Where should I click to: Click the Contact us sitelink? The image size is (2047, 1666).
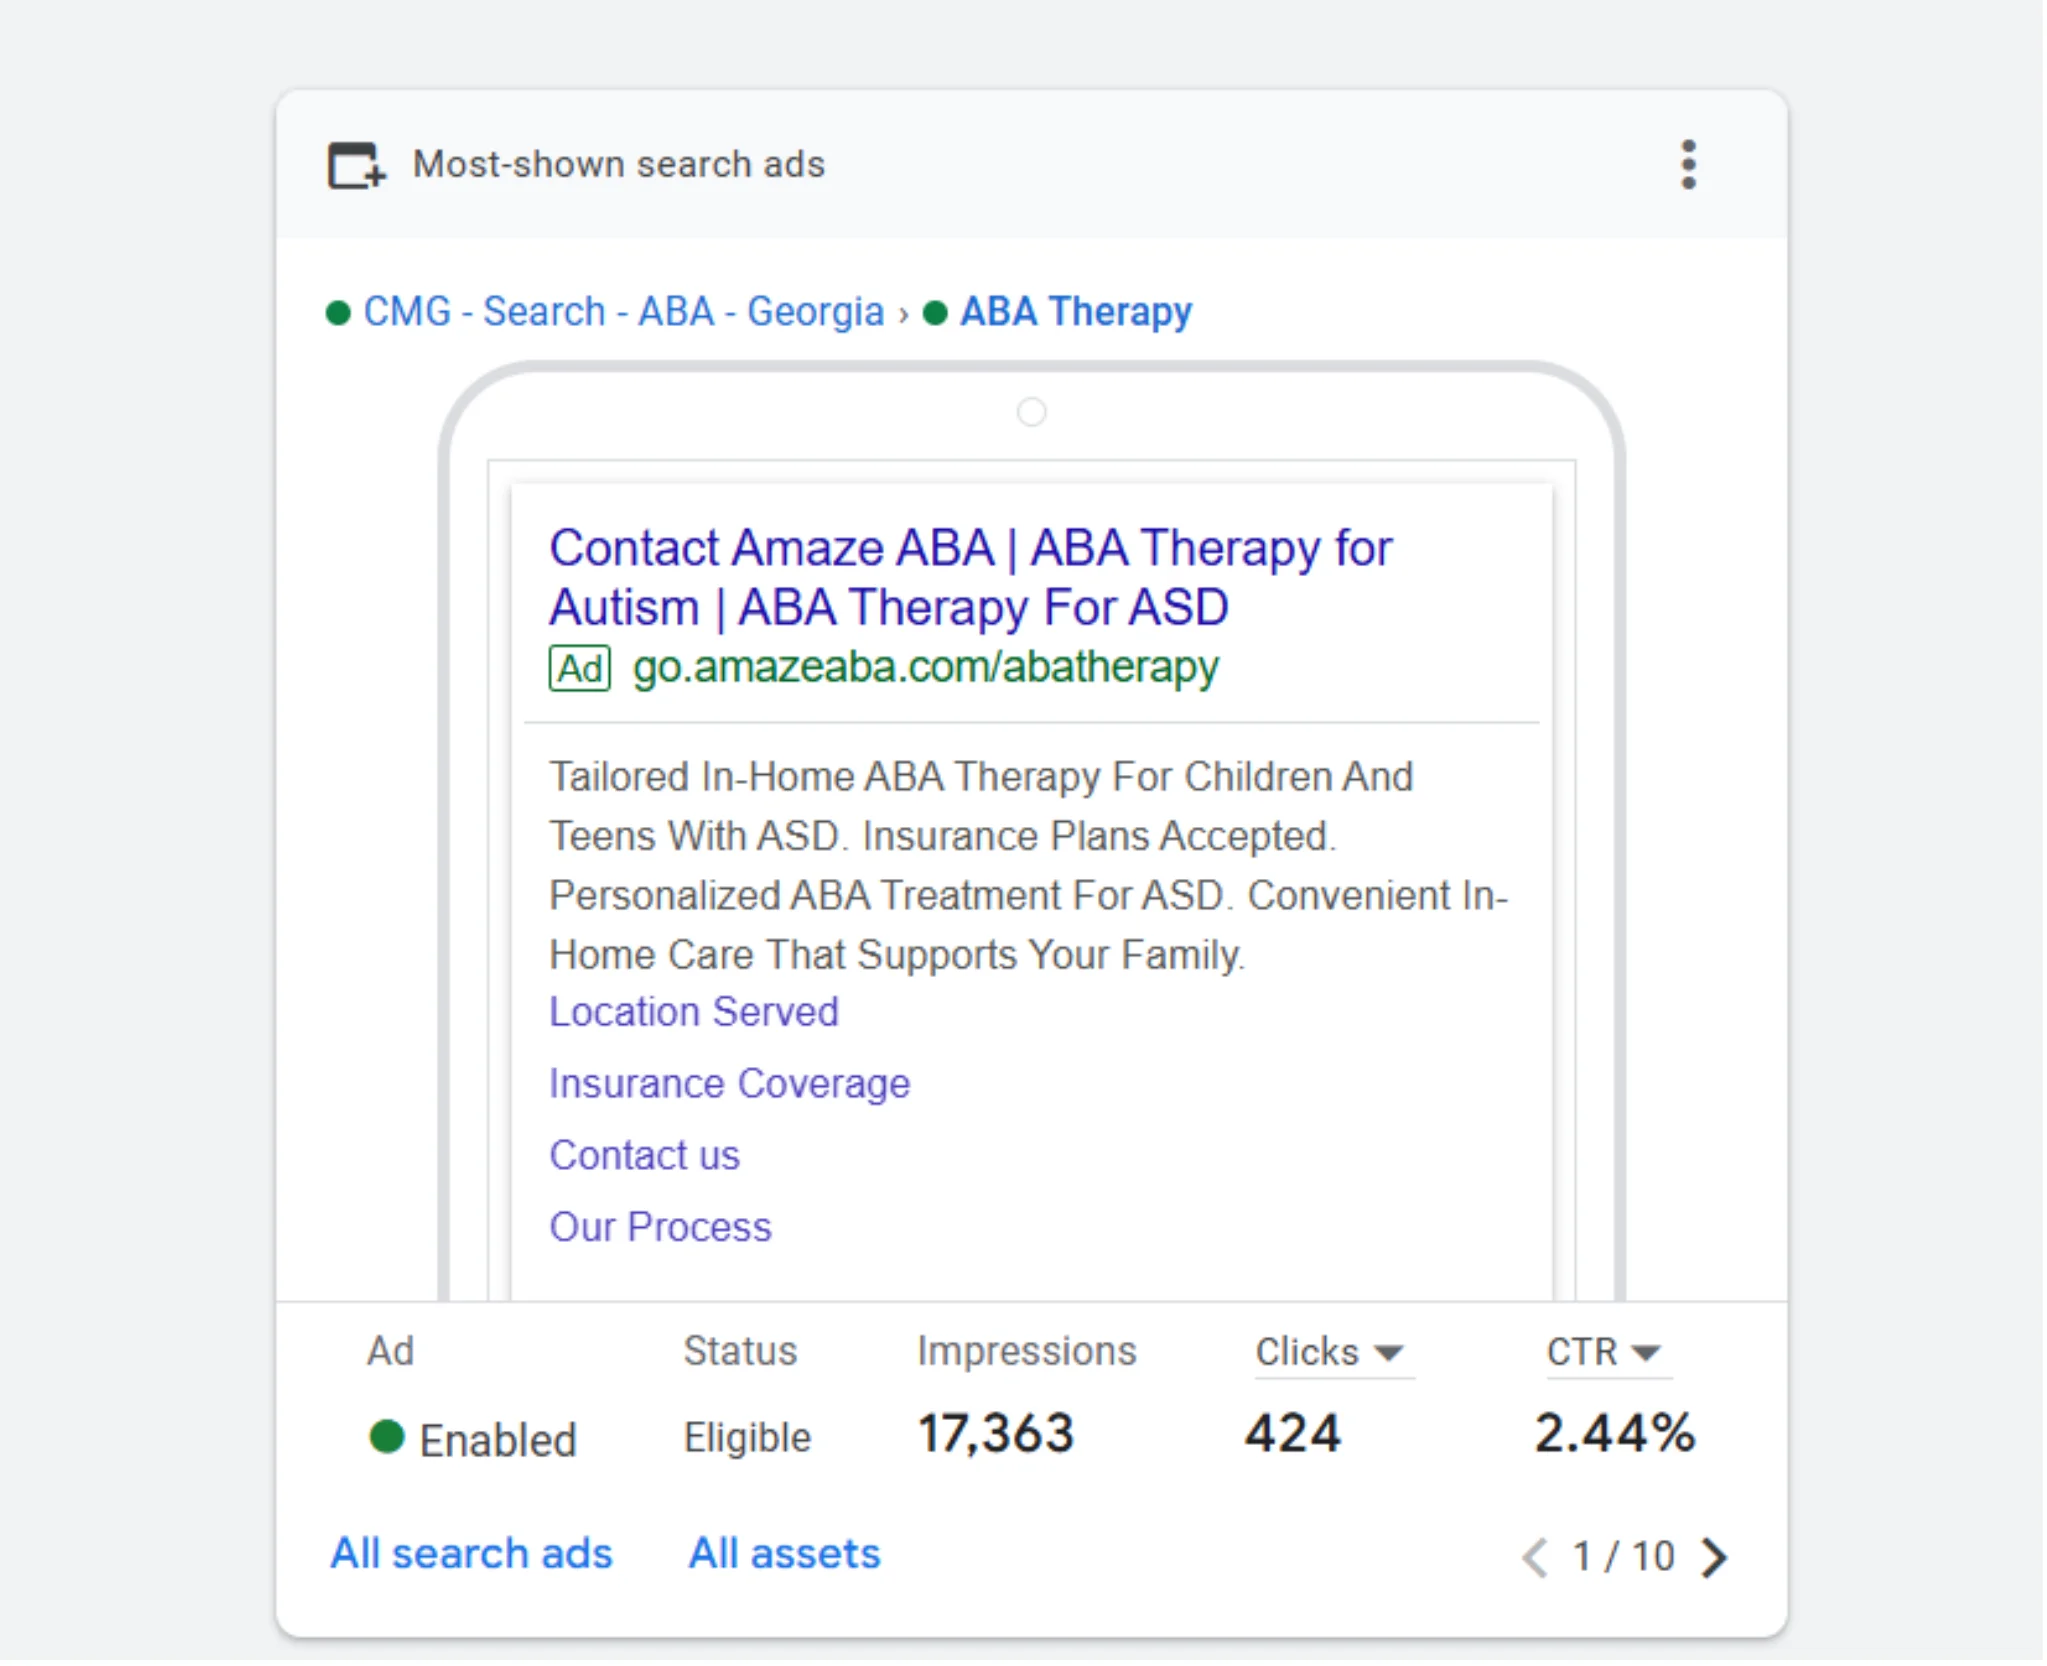point(644,1156)
